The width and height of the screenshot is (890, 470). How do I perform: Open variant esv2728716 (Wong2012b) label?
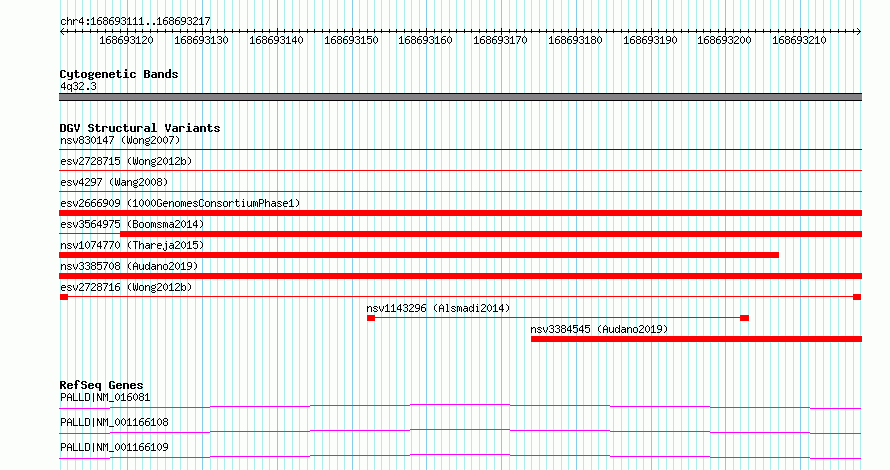pyautogui.click(x=126, y=287)
